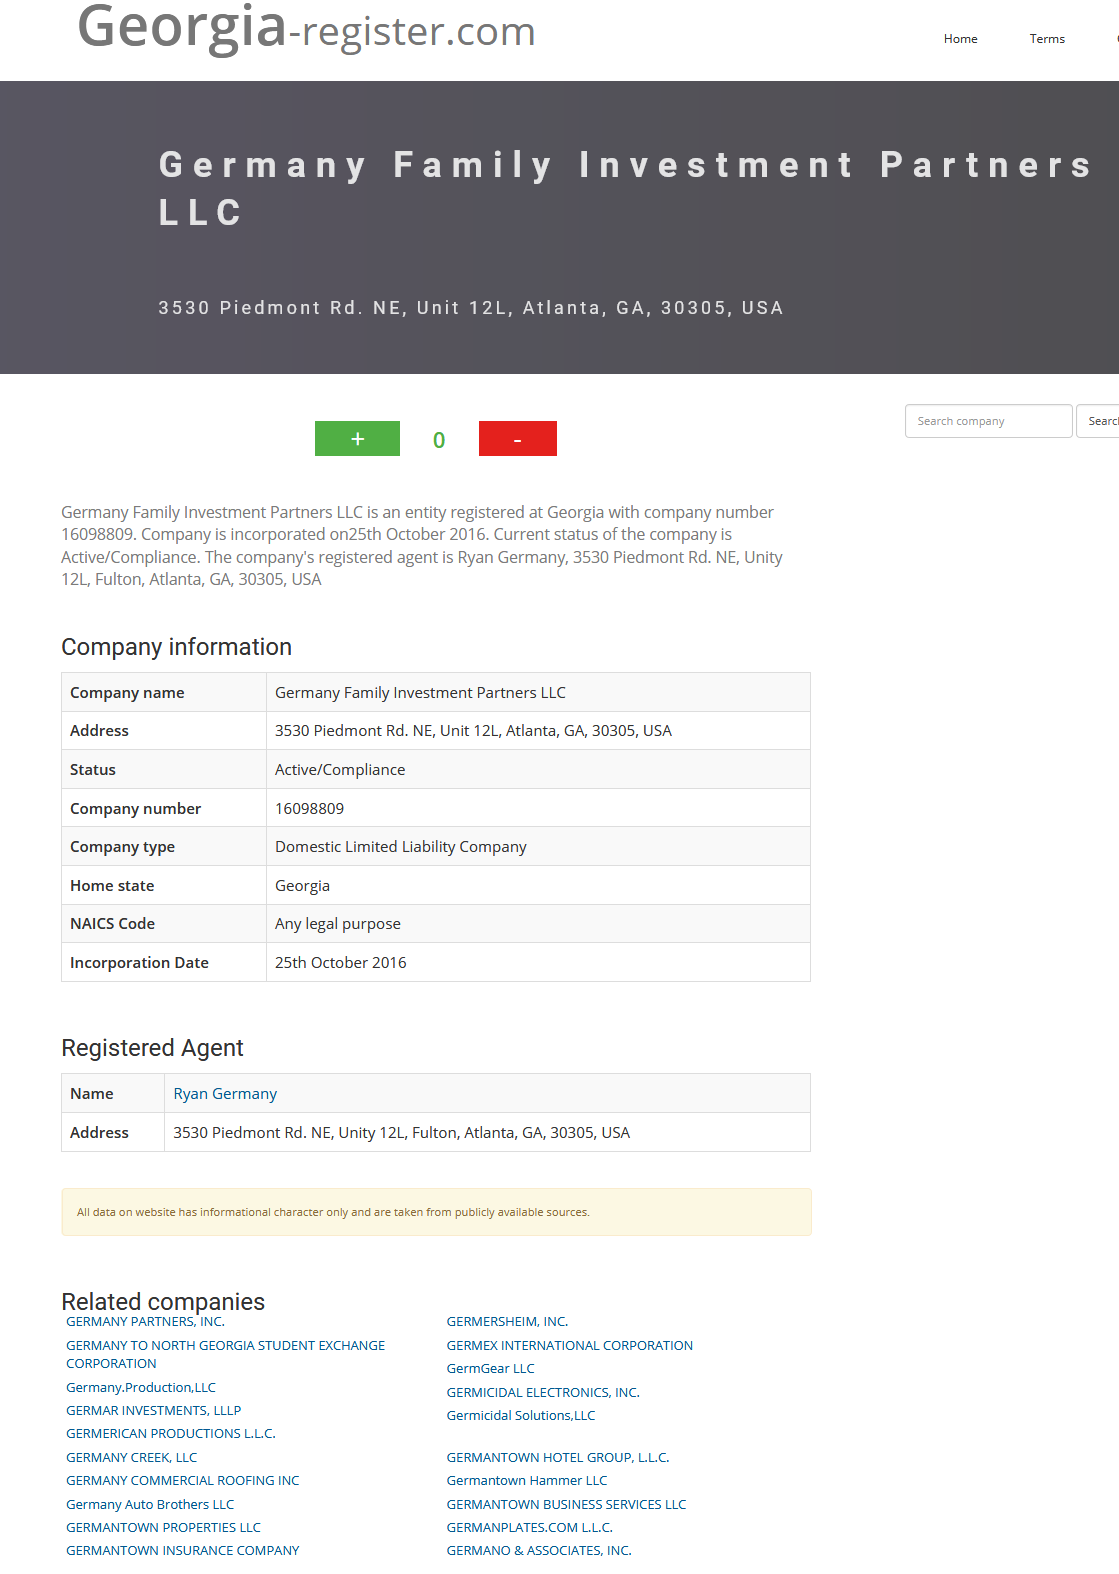Click the vote count number 0
Image resolution: width=1119 pixels, height=1574 pixels.
[x=439, y=440]
